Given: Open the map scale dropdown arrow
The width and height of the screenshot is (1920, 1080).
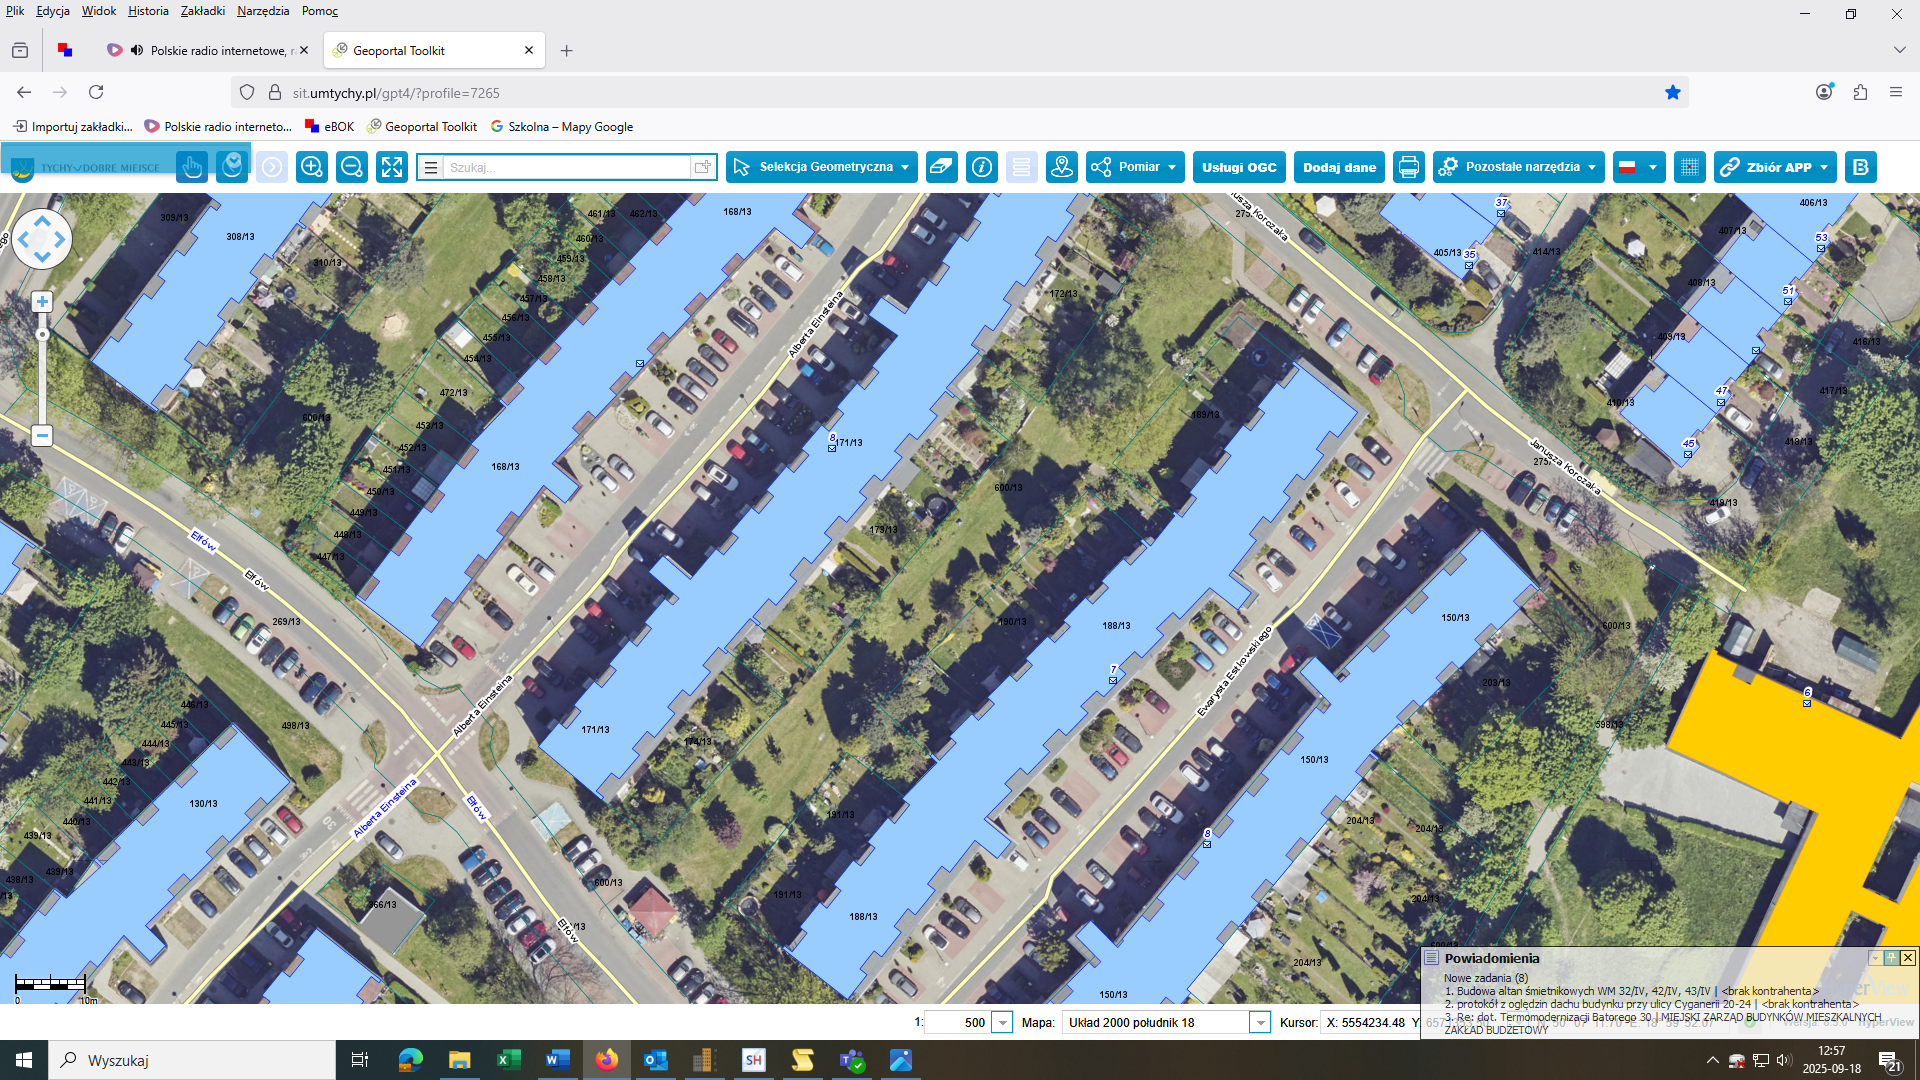Looking at the screenshot, I should point(1002,1022).
